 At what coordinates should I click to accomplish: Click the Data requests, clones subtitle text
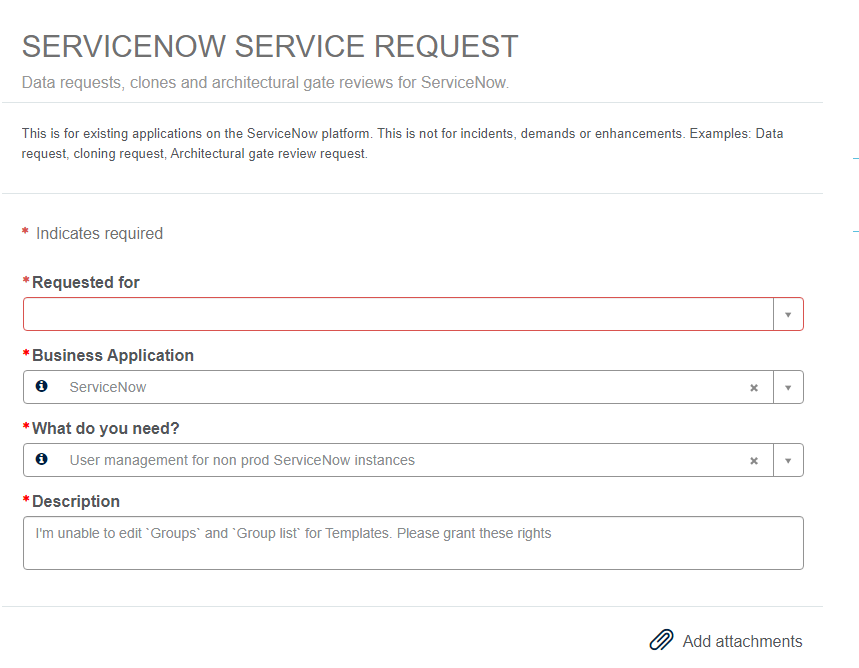click(x=265, y=82)
